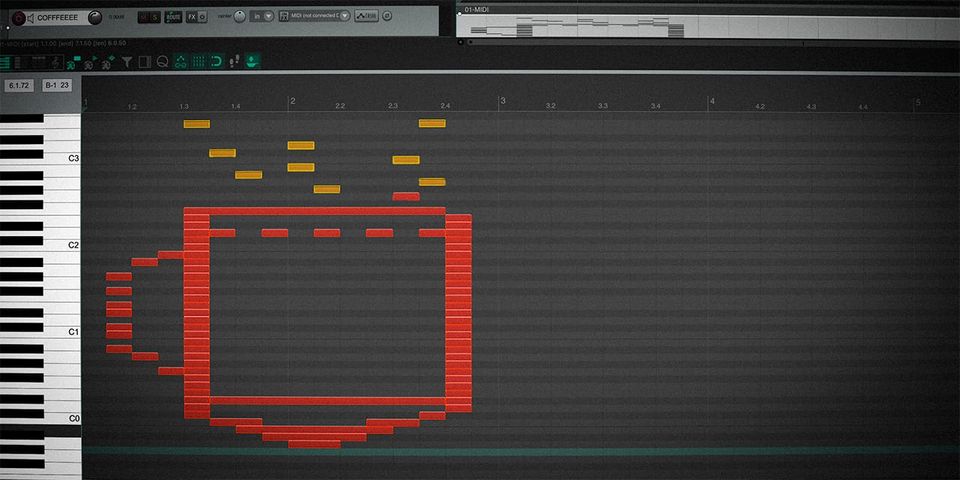The image size is (960, 480).
Task: Mute the COFFFEEEE track
Action: pyautogui.click(x=144, y=17)
